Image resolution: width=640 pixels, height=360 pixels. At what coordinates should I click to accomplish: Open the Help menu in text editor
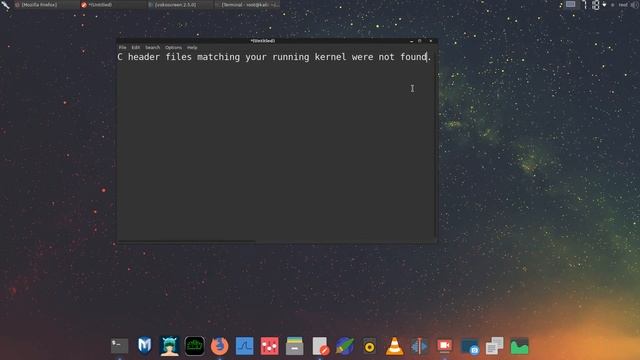coord(192,47)
